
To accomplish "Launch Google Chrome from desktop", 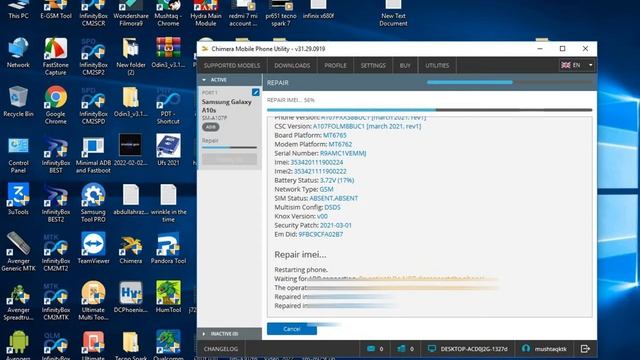I will [56, 105].
